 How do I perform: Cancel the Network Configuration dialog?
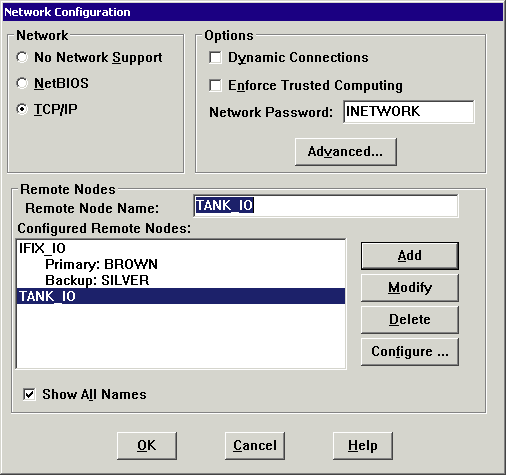tap(255, 446)
